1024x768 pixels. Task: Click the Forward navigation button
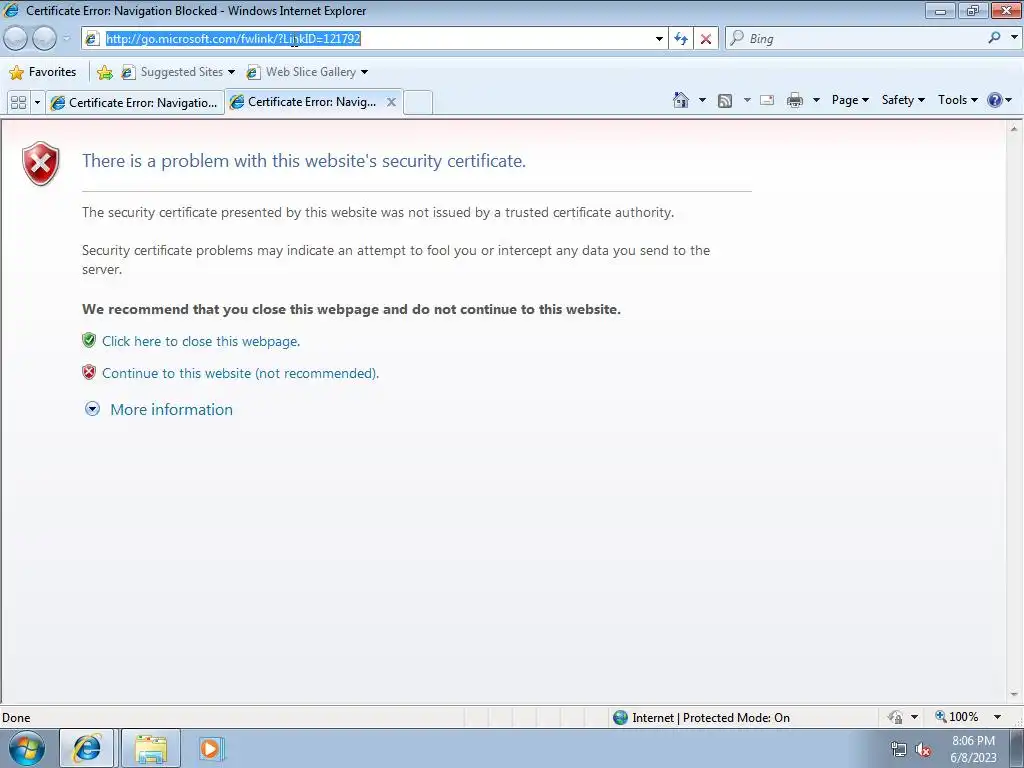[x=44, y=39]
